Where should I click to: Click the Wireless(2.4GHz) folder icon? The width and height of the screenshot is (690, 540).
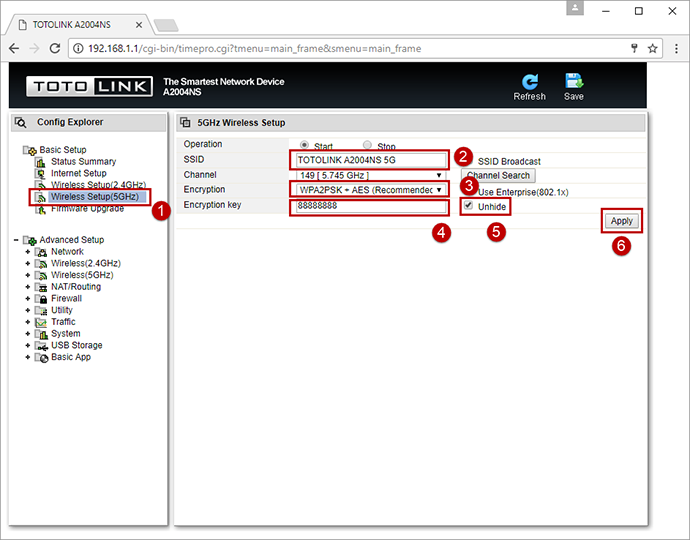pos(41,264)
